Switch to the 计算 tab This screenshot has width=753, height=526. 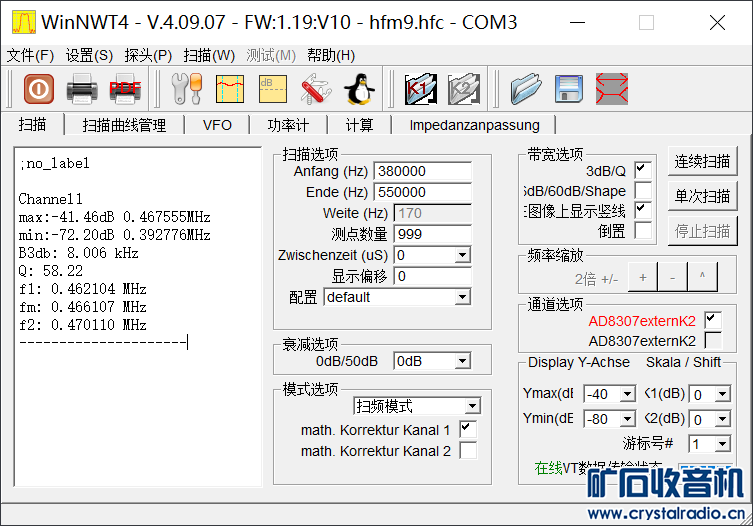tap(359, 125)
